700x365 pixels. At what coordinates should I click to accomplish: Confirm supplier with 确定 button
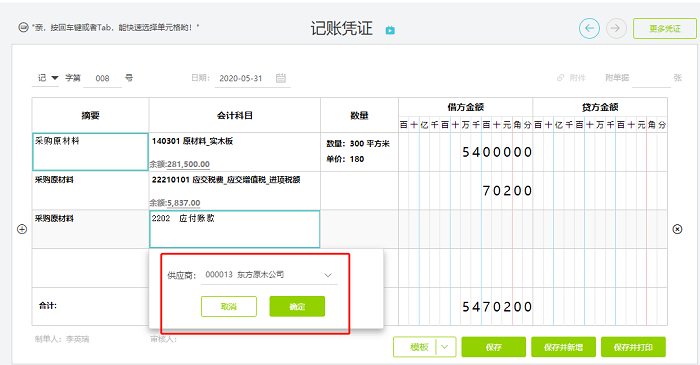tap(297, 307)
